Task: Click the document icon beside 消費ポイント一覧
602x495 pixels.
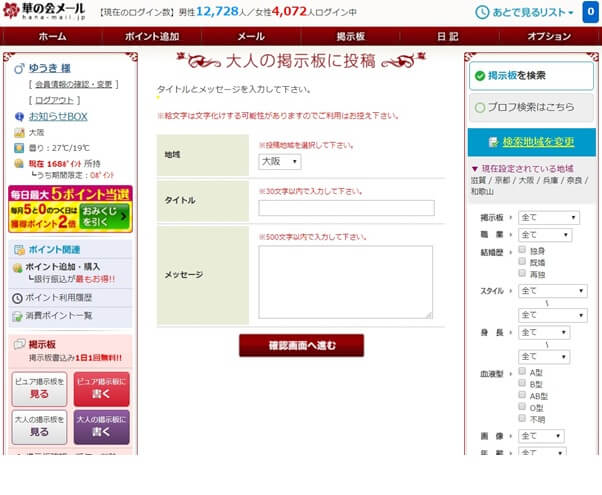Action: point(17,316)
